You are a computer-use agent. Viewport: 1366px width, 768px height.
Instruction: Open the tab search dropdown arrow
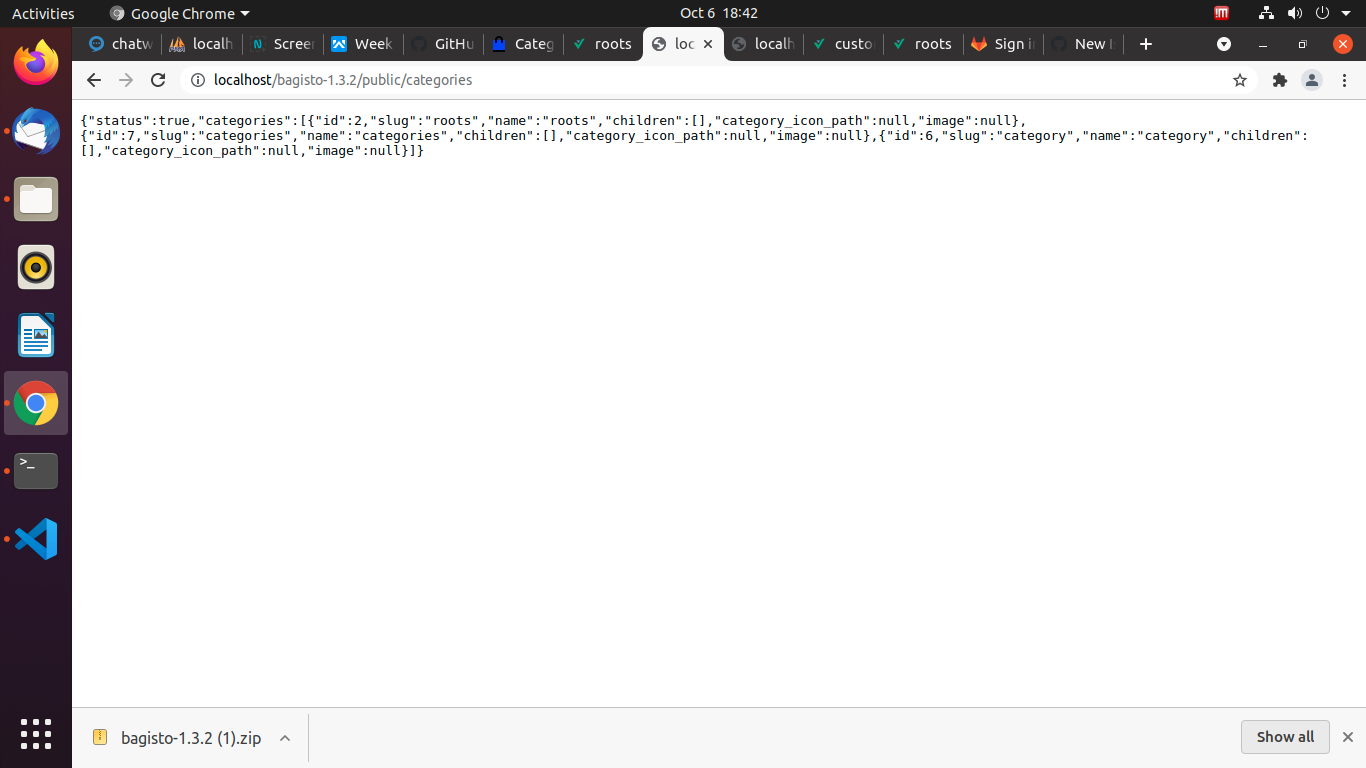point(1224,44)
